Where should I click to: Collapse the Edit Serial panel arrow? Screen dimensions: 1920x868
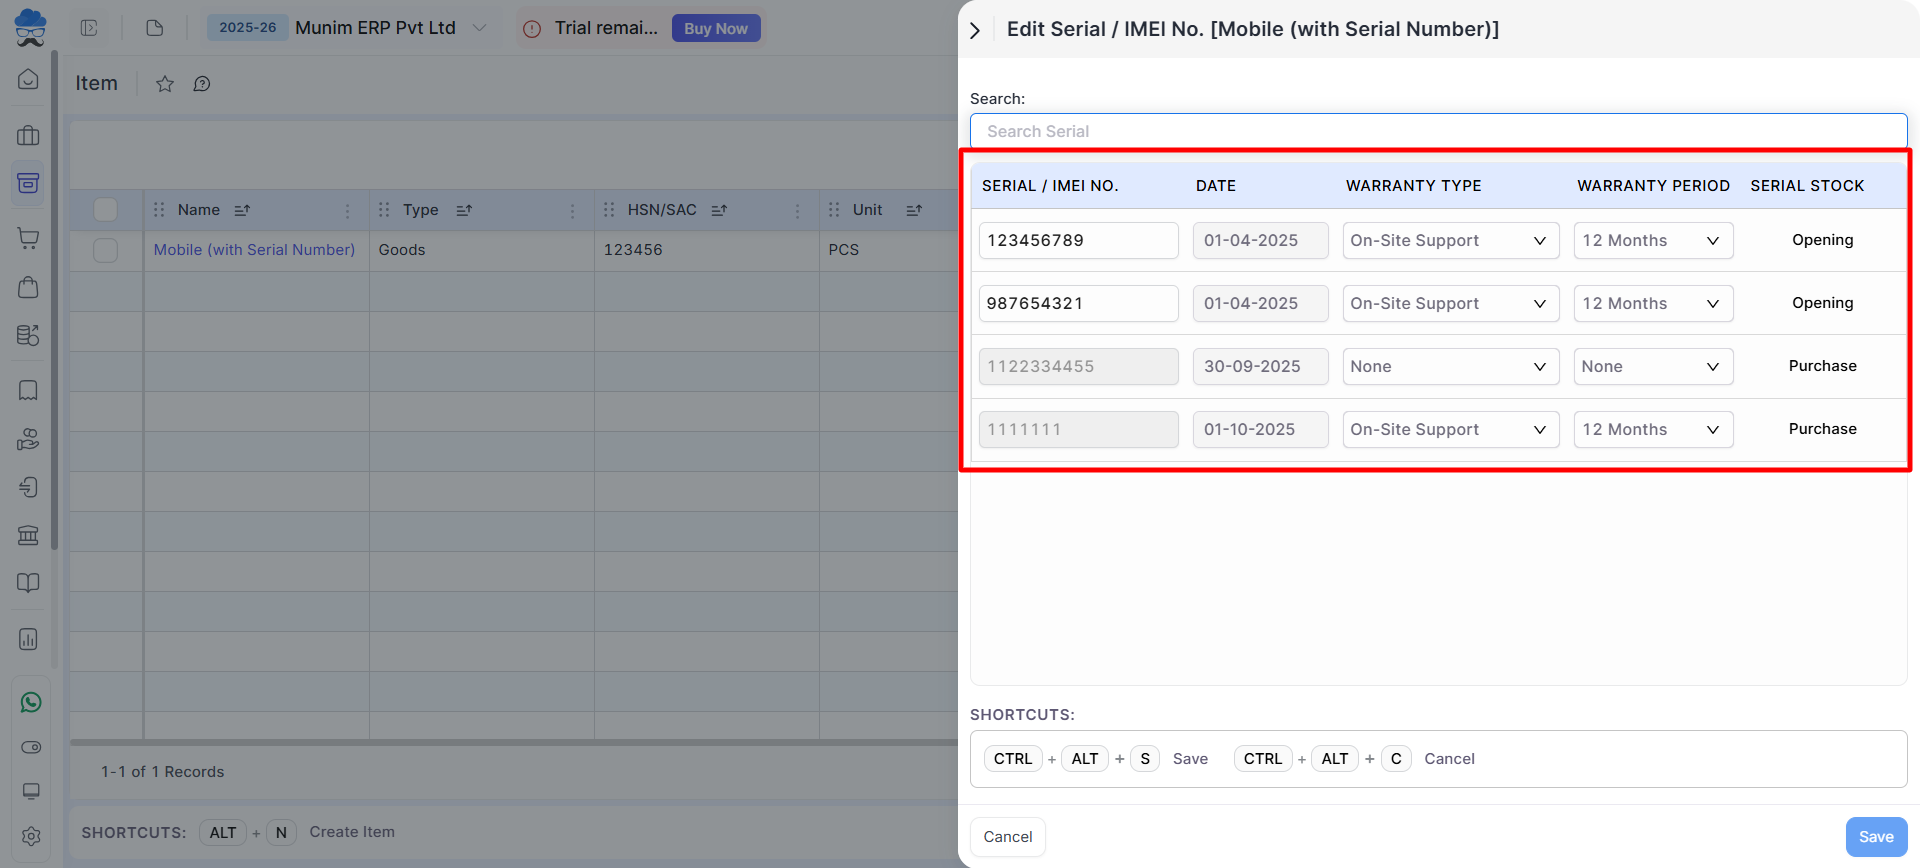point(975,30)
